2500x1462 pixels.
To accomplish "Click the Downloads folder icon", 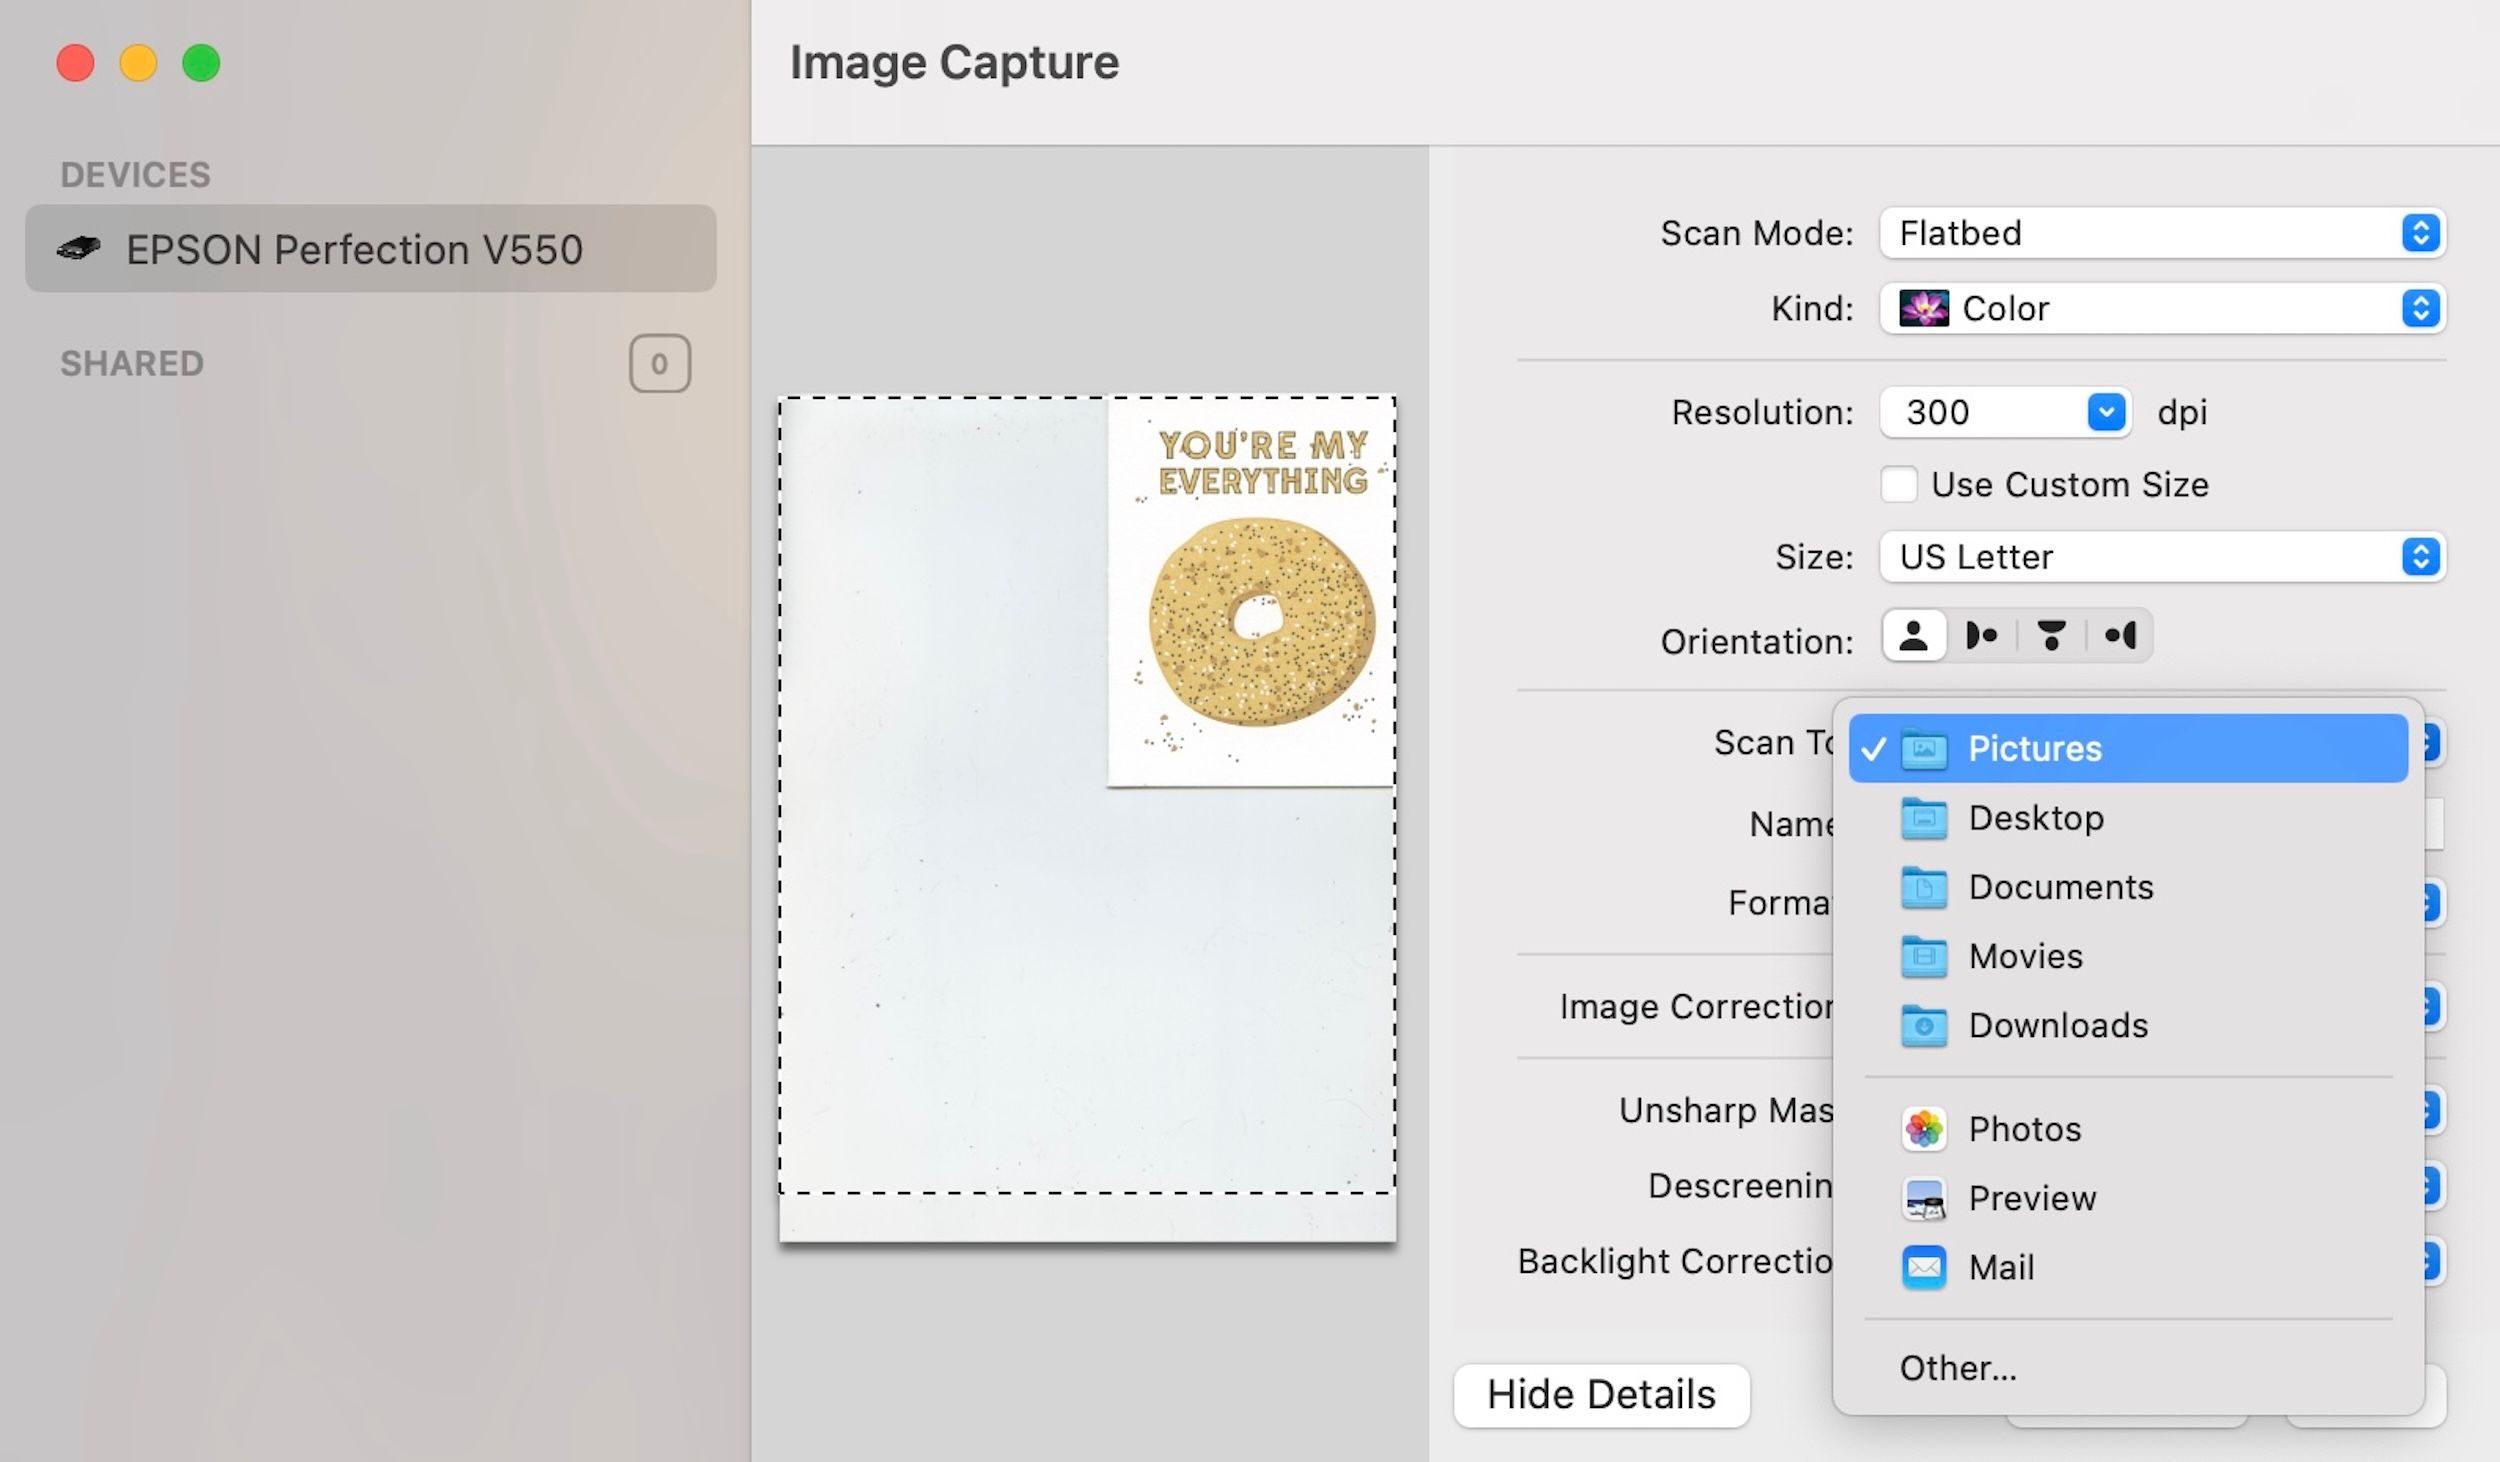I will pos(1924,1025).
